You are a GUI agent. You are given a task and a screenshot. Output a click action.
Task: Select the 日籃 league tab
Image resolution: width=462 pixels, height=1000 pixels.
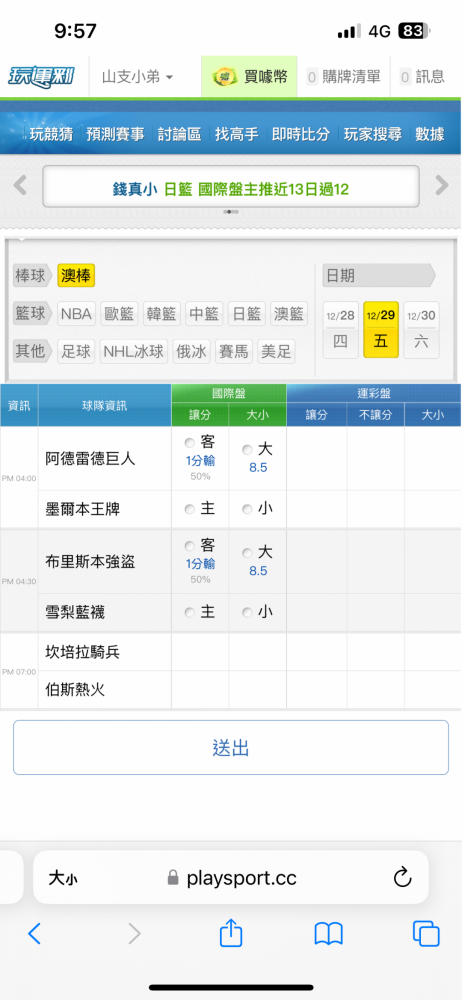pyautogui.click(x=246, y=314)
